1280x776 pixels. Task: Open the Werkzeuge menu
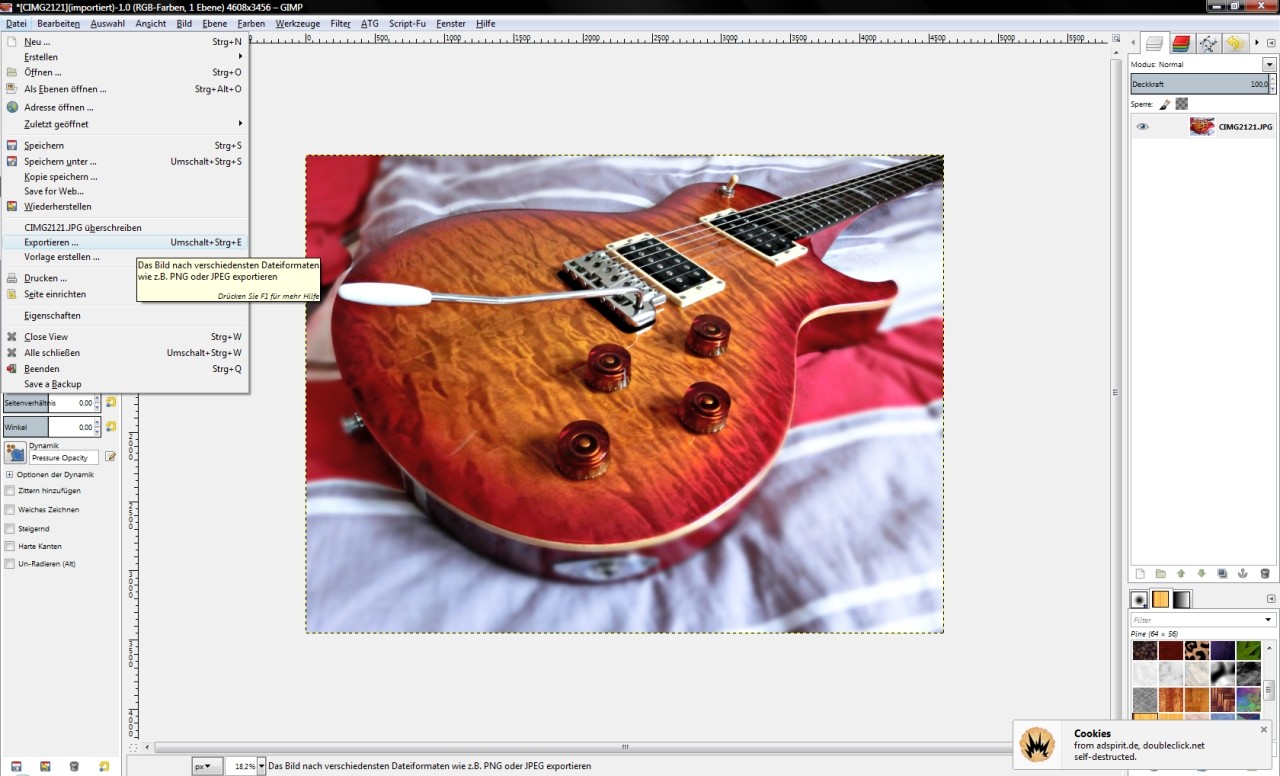tap(298, 23)
